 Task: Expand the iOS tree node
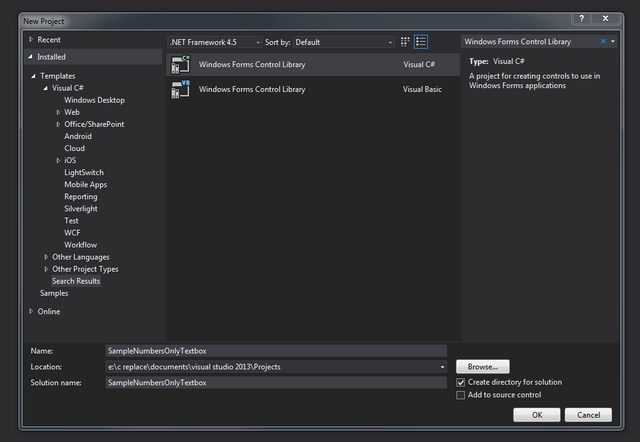tap(58, 160)
